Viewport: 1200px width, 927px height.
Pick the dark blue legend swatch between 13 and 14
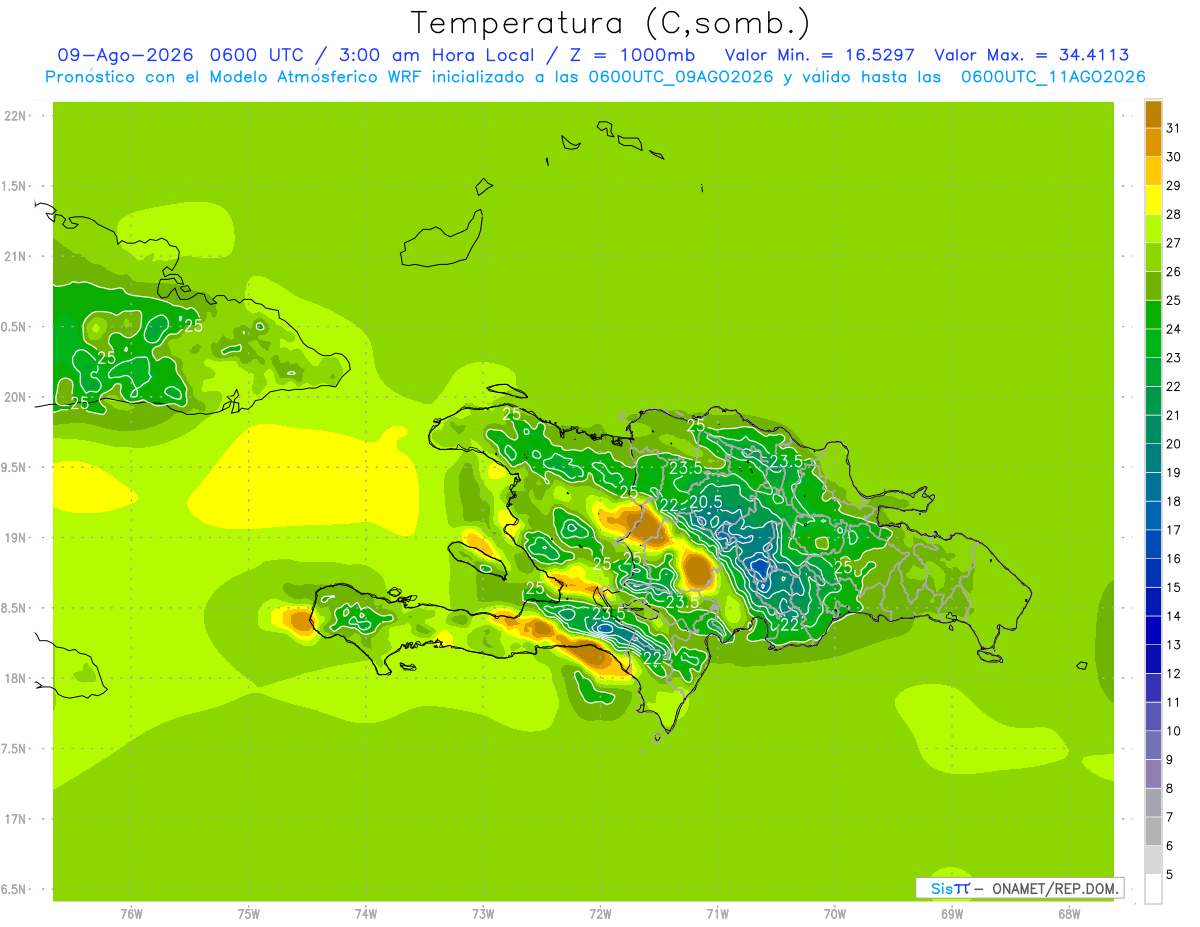click(1153, 630)
